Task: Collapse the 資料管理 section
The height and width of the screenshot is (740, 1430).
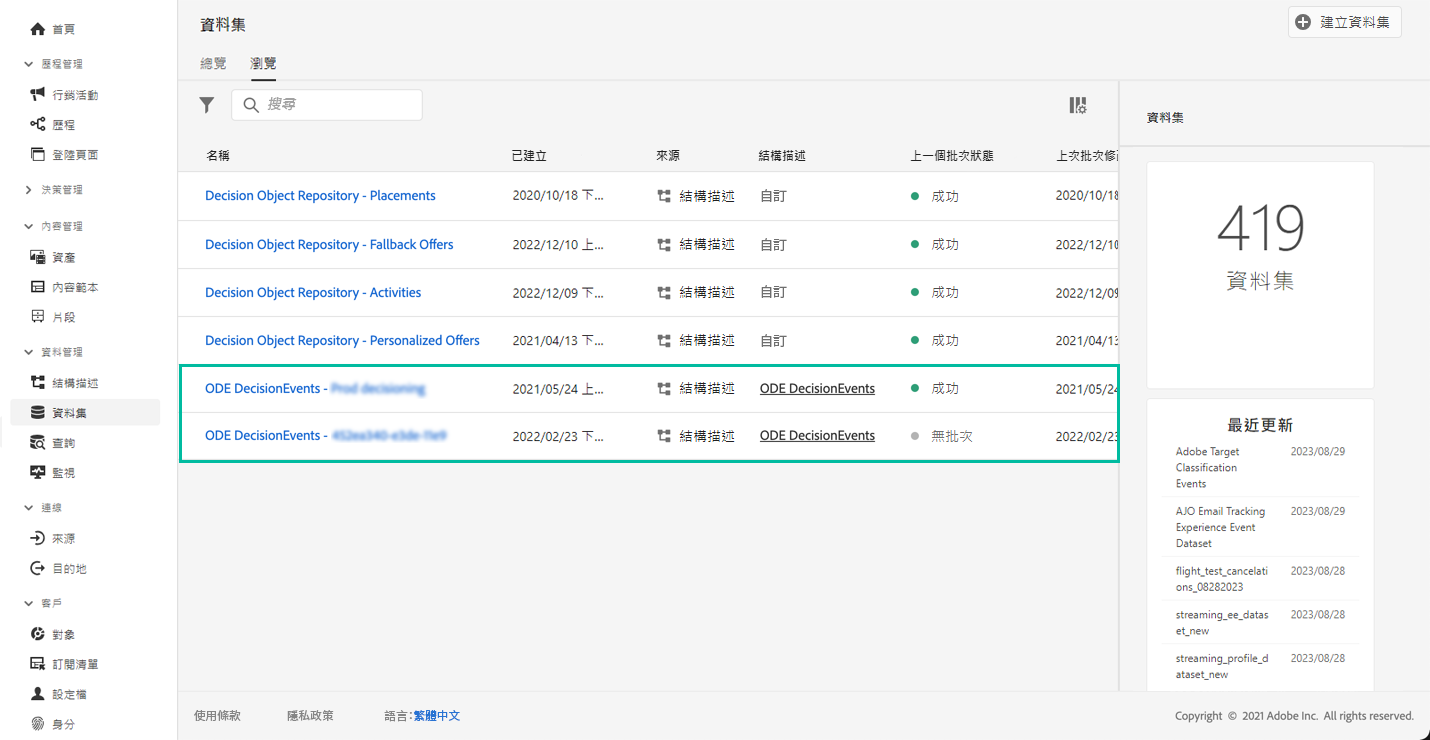Action: pos(28,352)
